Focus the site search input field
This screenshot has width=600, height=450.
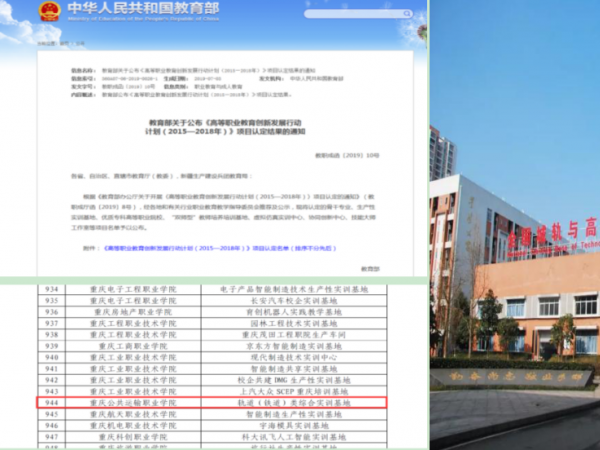point(358,14)
